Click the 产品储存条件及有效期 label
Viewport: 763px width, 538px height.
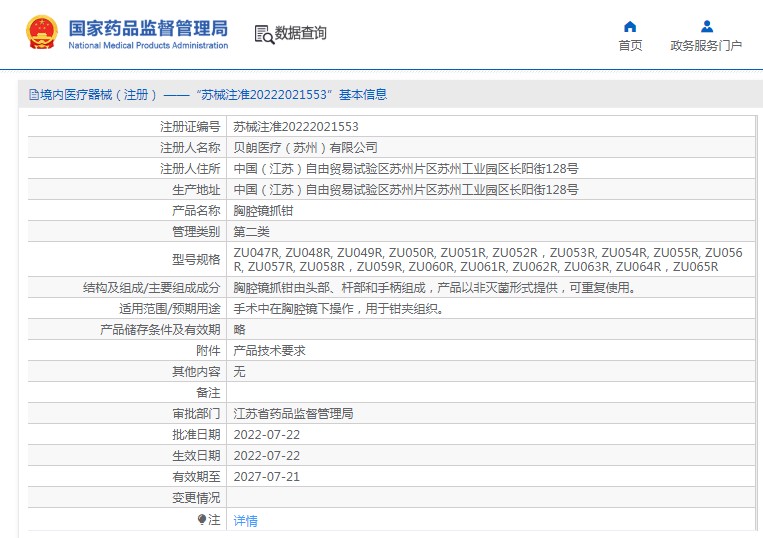[x=160, y=329]
